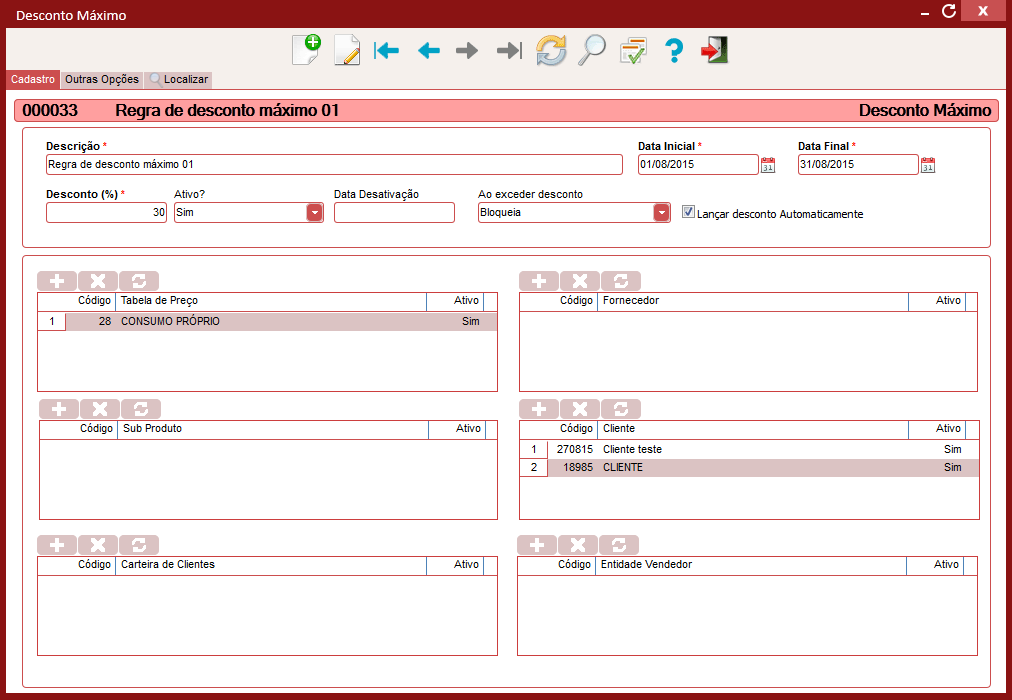Viewport: 1012px width, 700px height.
Task: Click the Entidade Vendedor column header
Action: coord(751,565)
